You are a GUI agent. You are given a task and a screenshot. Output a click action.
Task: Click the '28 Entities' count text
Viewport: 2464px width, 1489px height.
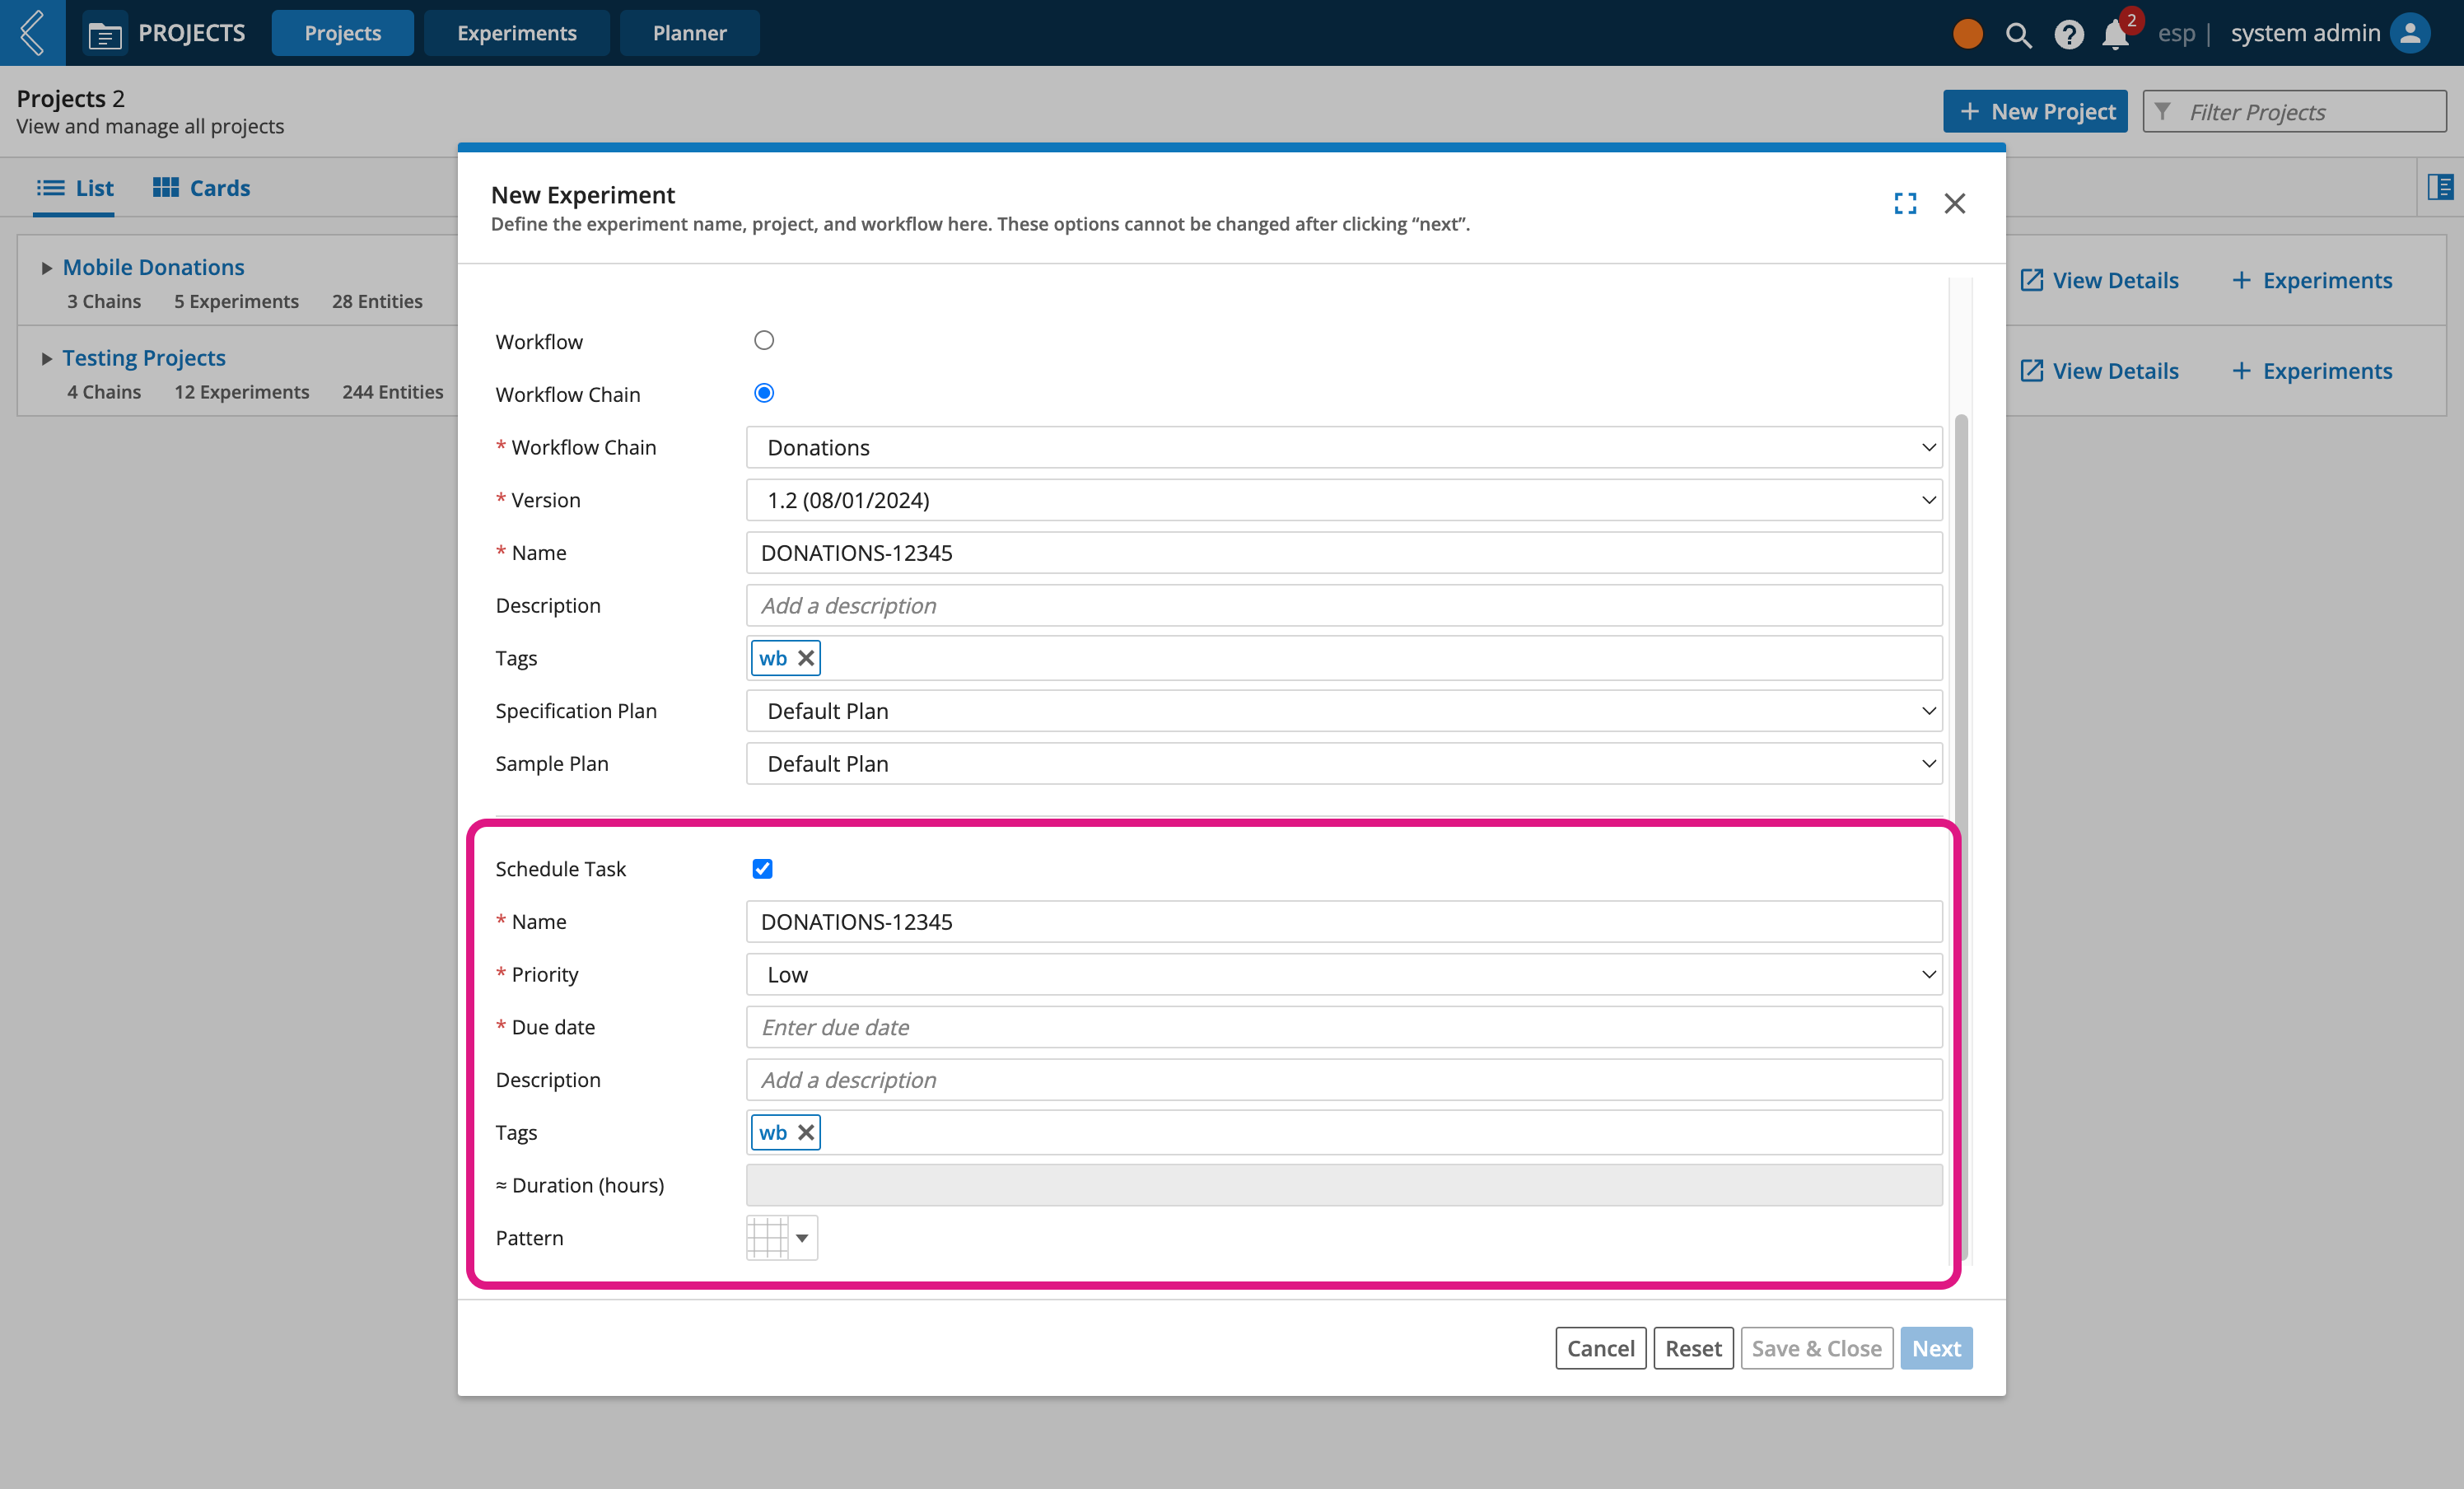[x=377, y=301]
